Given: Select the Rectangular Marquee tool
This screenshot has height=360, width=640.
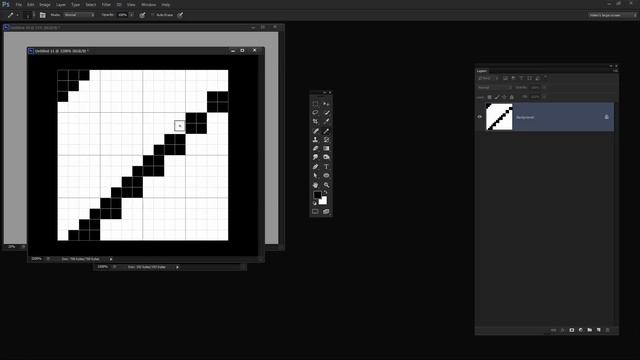Looking at the screenshot, I should click(x=315, y=104).
